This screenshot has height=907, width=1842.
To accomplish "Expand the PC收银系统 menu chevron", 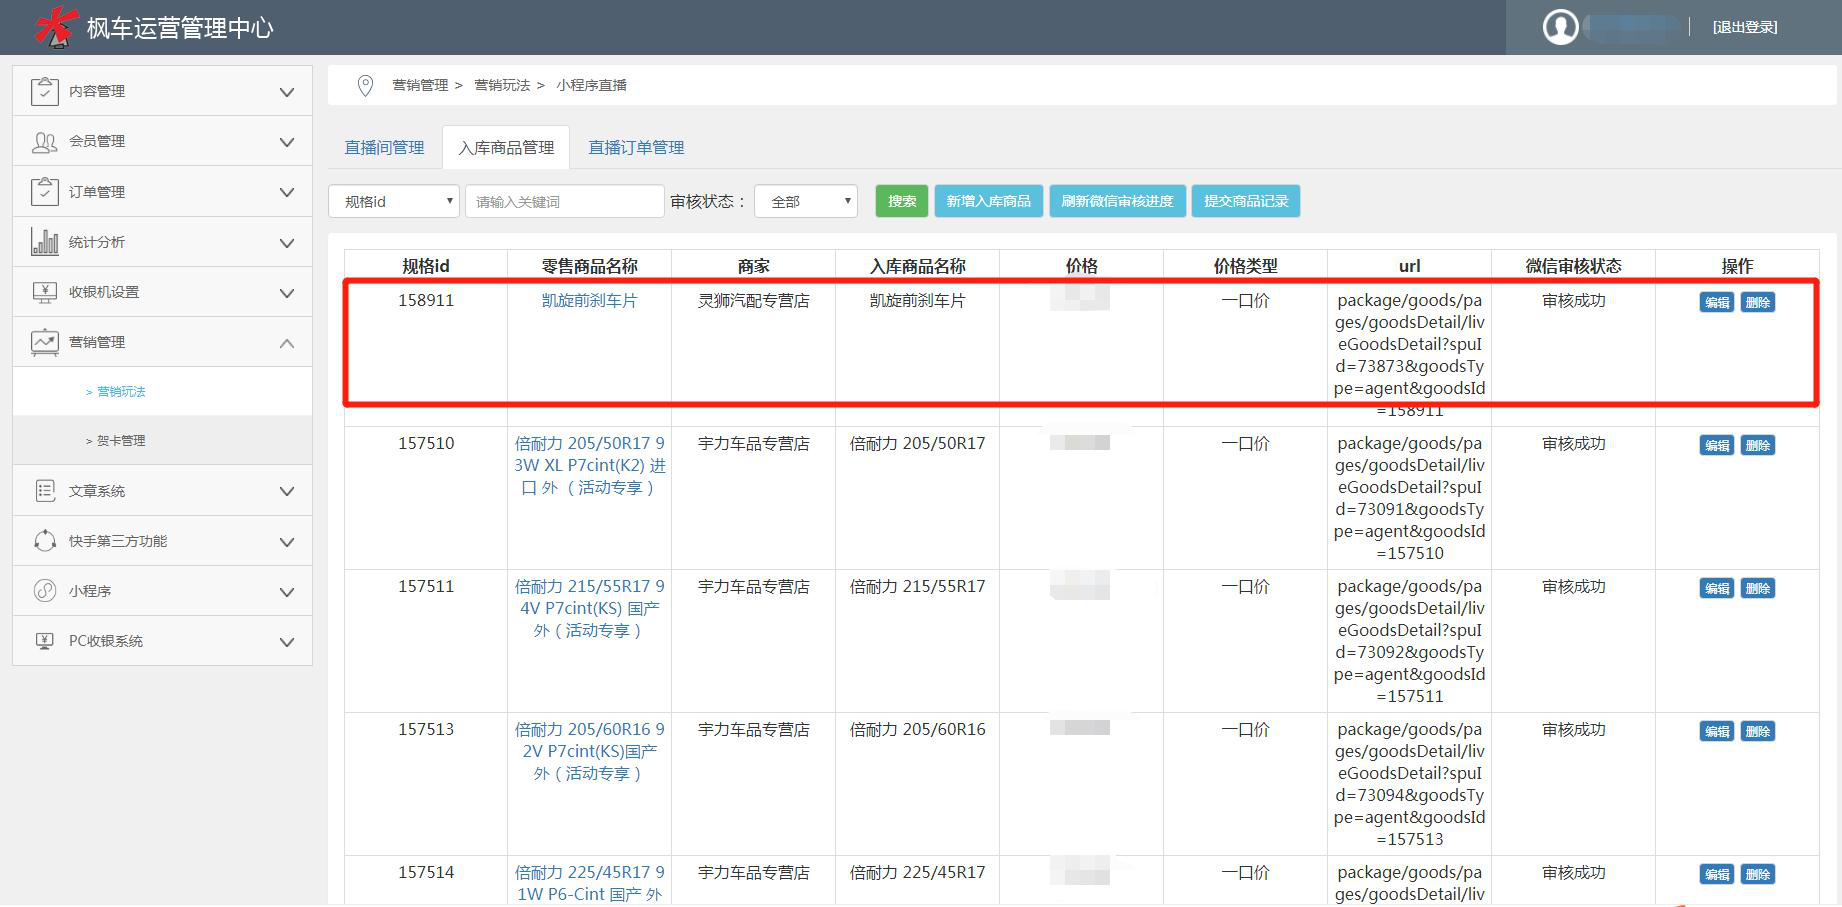I will (x=287, y=642).
